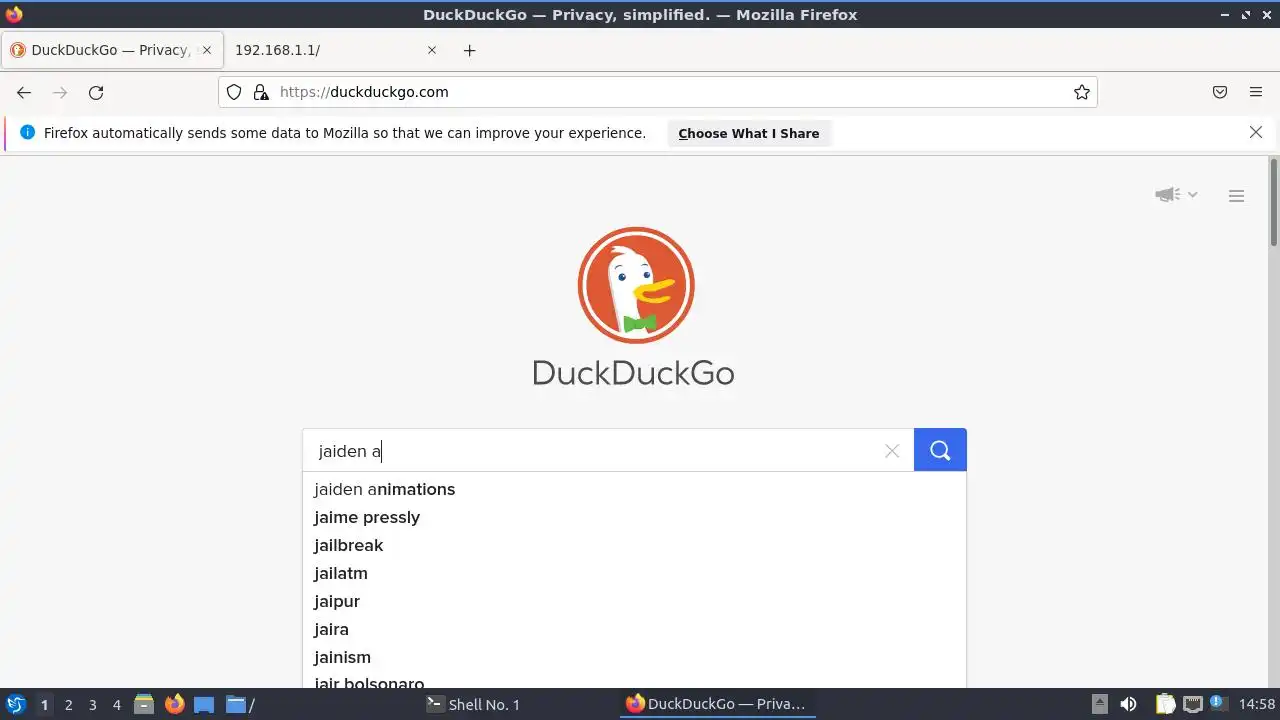The height and width of the screenshot is (720, 1280).
Task: Open the desktop start menu icon
Action: pyautogui.click(x=16, y=704)
